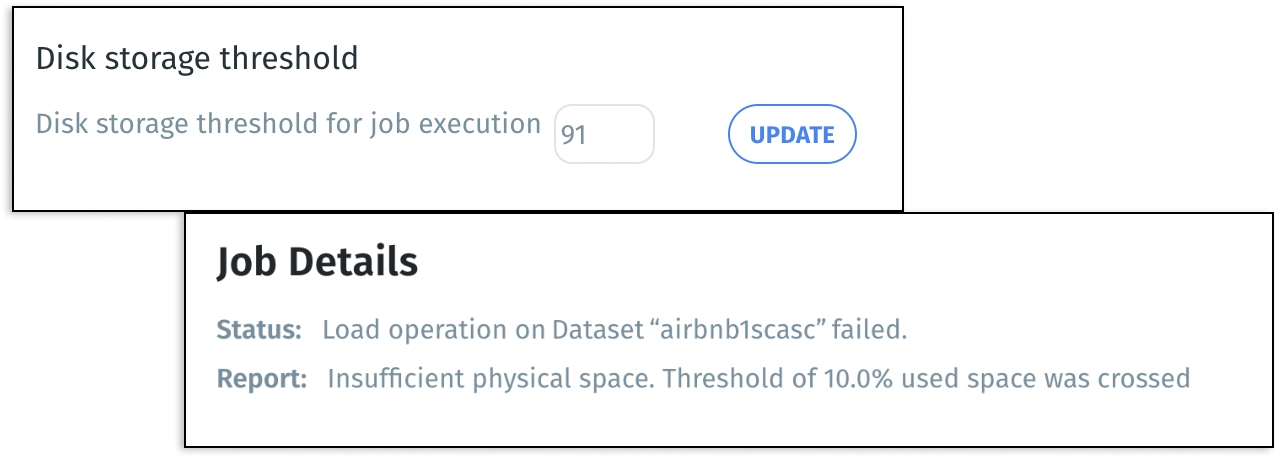Select the "Disk storage threshold for job execution" label

288,124
